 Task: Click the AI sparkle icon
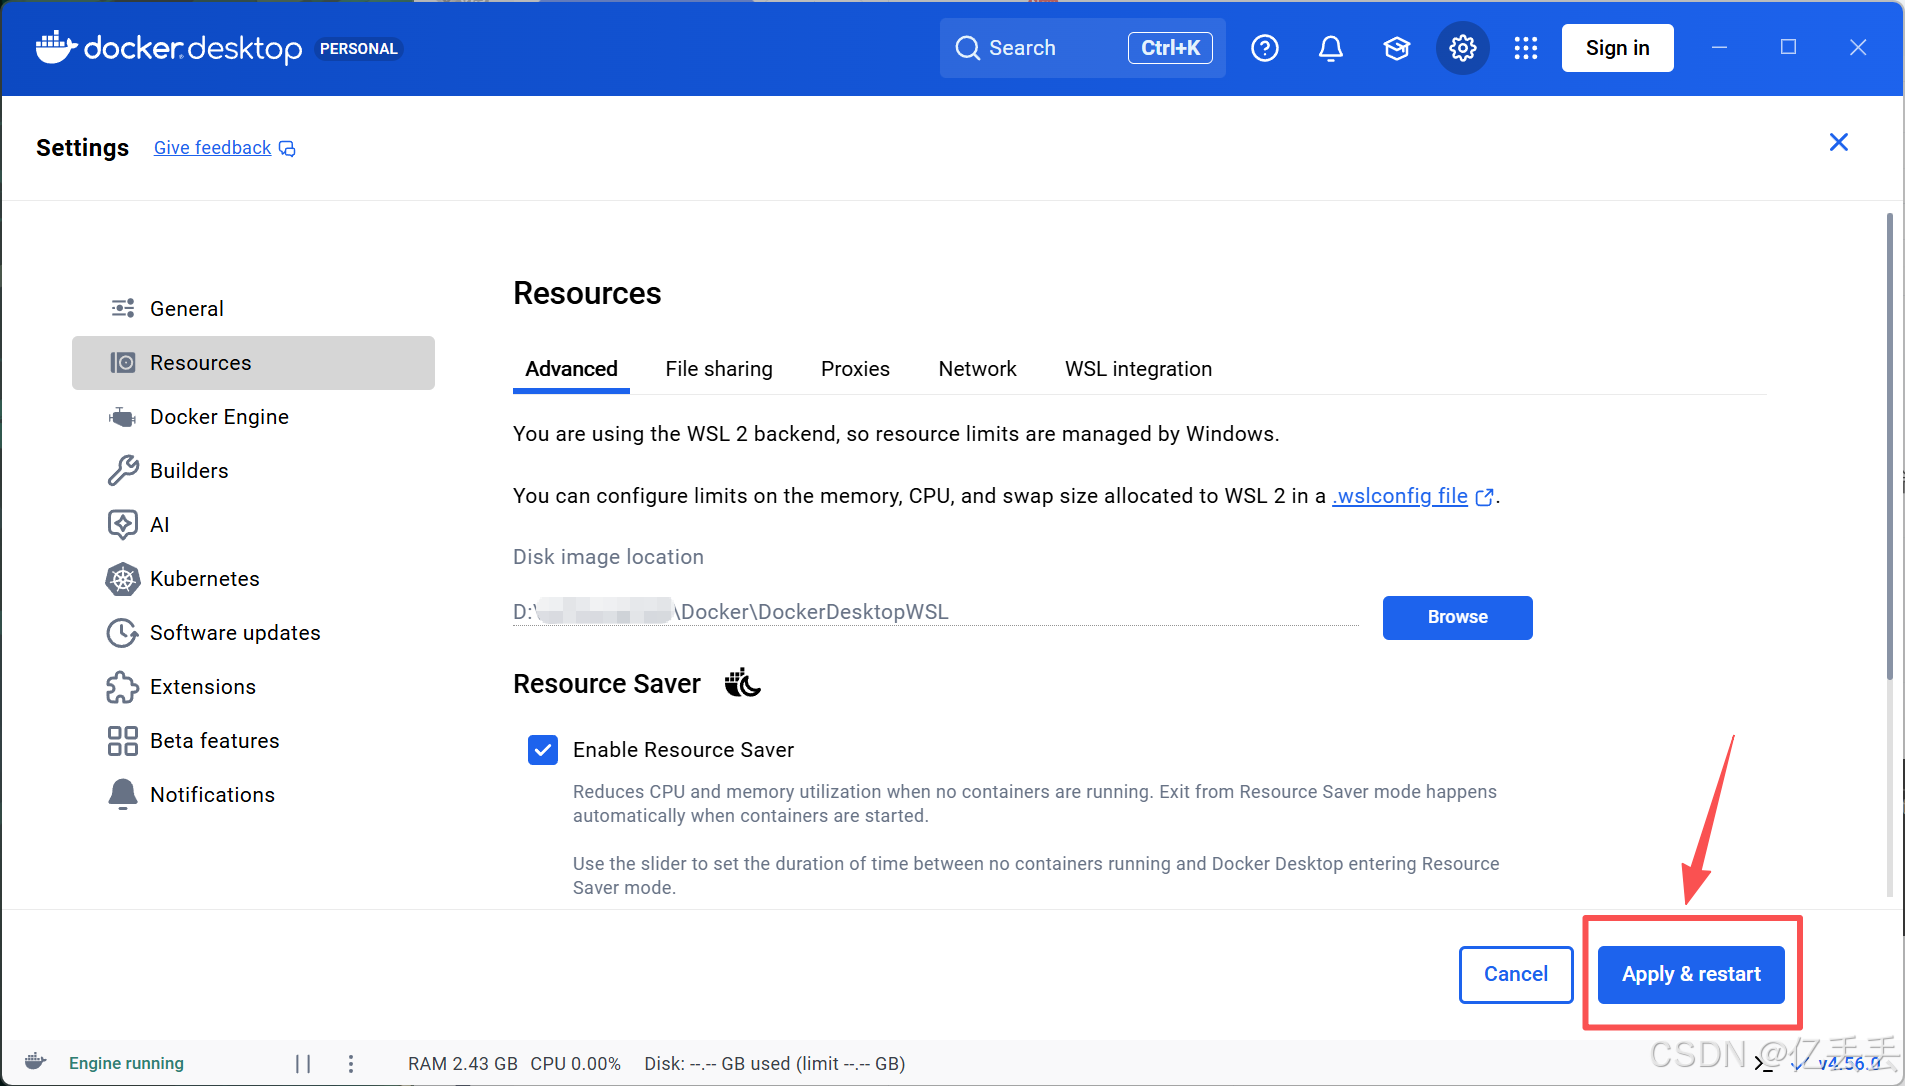pyautogui.click(x=123, y=524)
